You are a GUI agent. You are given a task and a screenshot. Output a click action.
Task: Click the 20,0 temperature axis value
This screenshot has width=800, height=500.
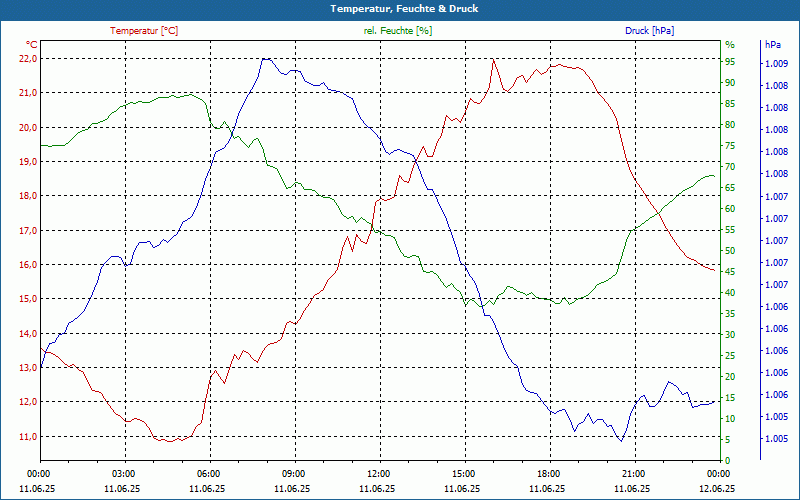(x=28, y=128)
